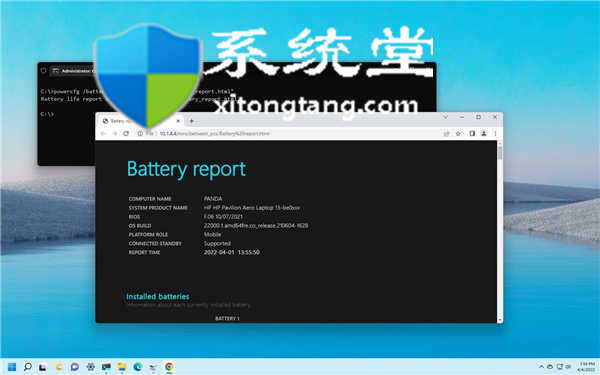Click the Installed batteries heading
The image size is (600, 375).
click(158, 297)
